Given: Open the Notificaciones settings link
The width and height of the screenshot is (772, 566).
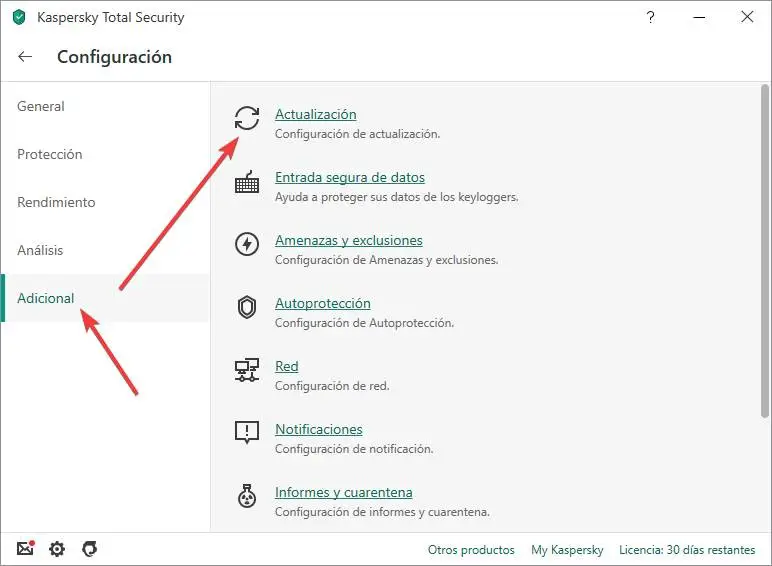Looking at the screenshot, I should click(x=319, y=429).
